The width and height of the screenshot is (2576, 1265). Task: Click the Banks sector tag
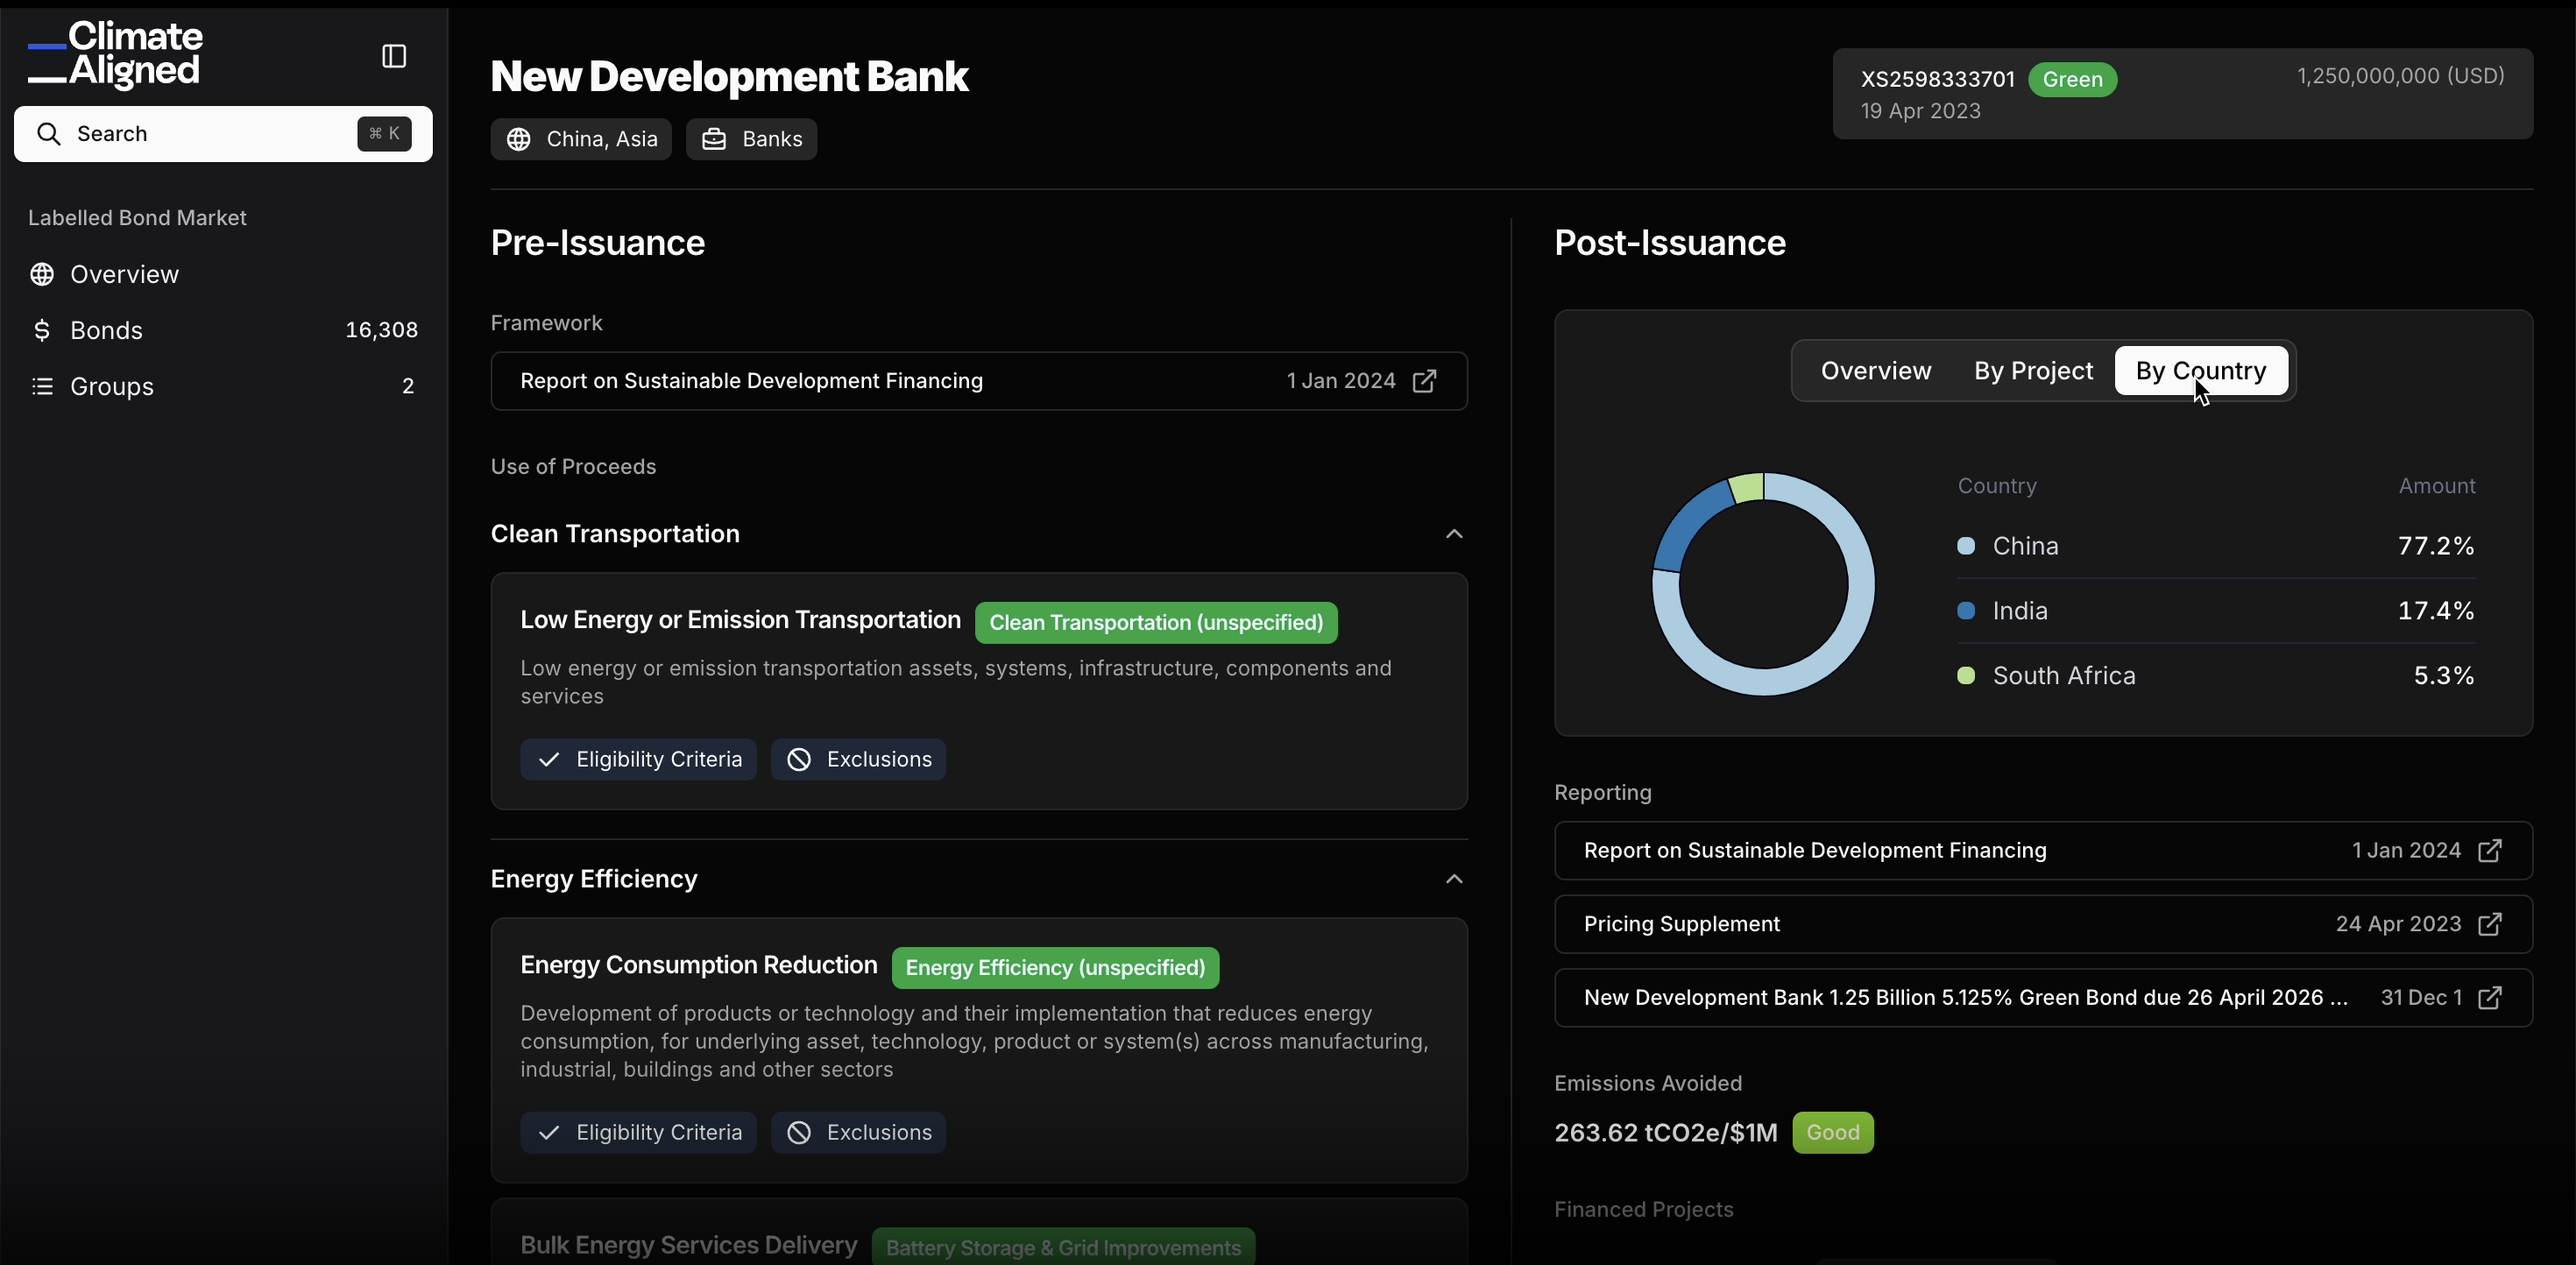click(751, 139)
